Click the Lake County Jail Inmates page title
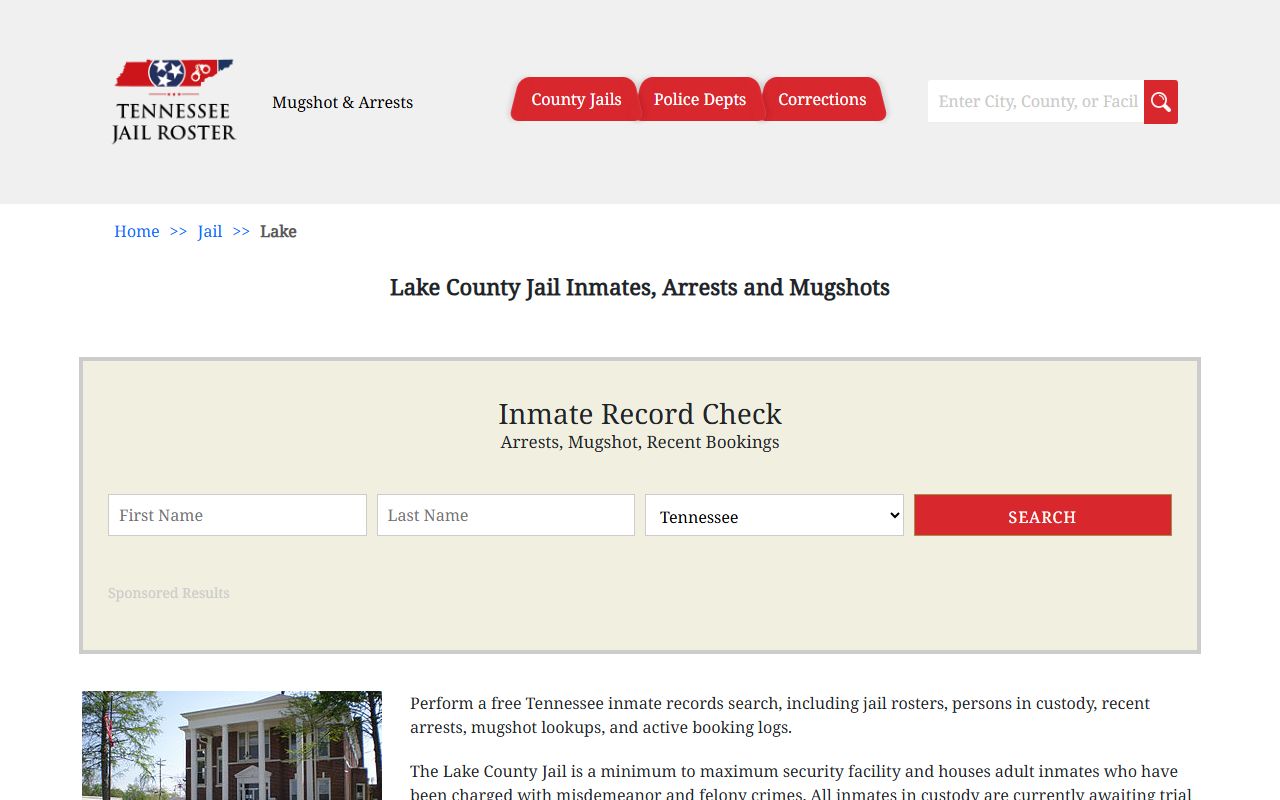Screen dimensions: 1280x800 (640, 288)
